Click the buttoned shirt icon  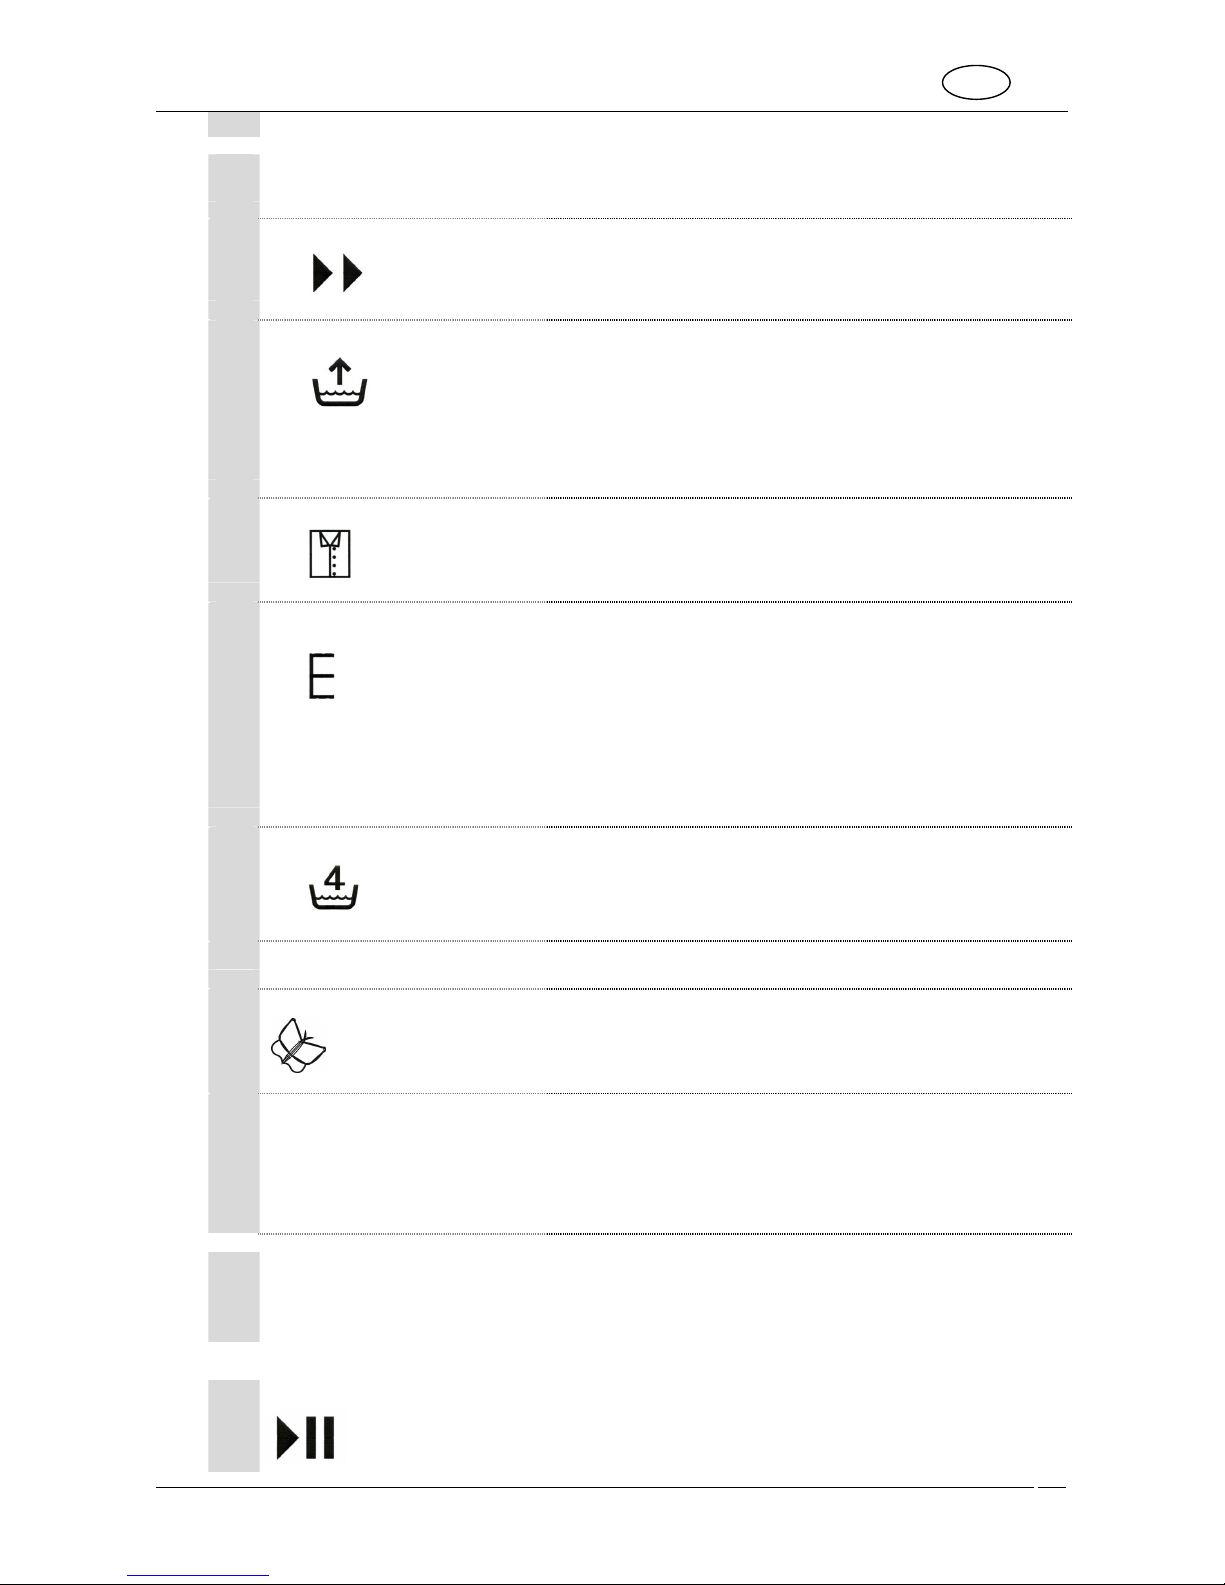330,553
